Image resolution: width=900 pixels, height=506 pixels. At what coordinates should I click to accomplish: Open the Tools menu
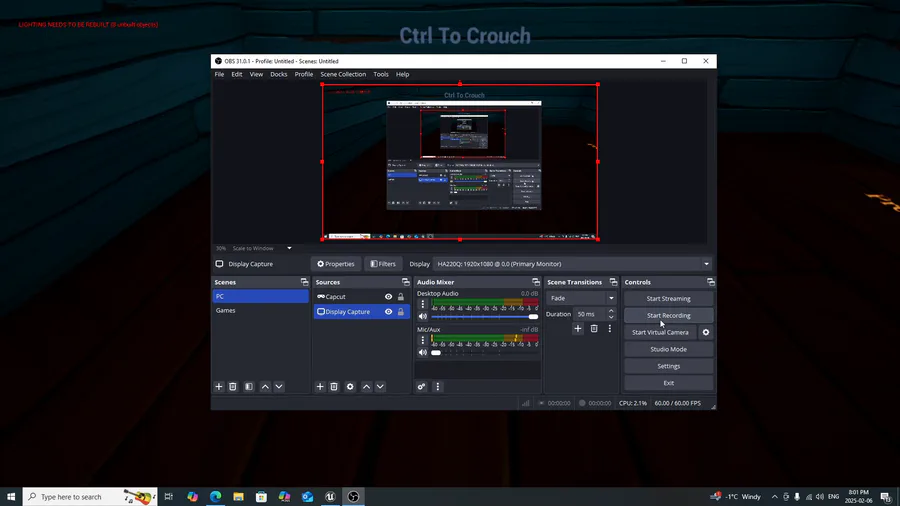tap(381, 74)
